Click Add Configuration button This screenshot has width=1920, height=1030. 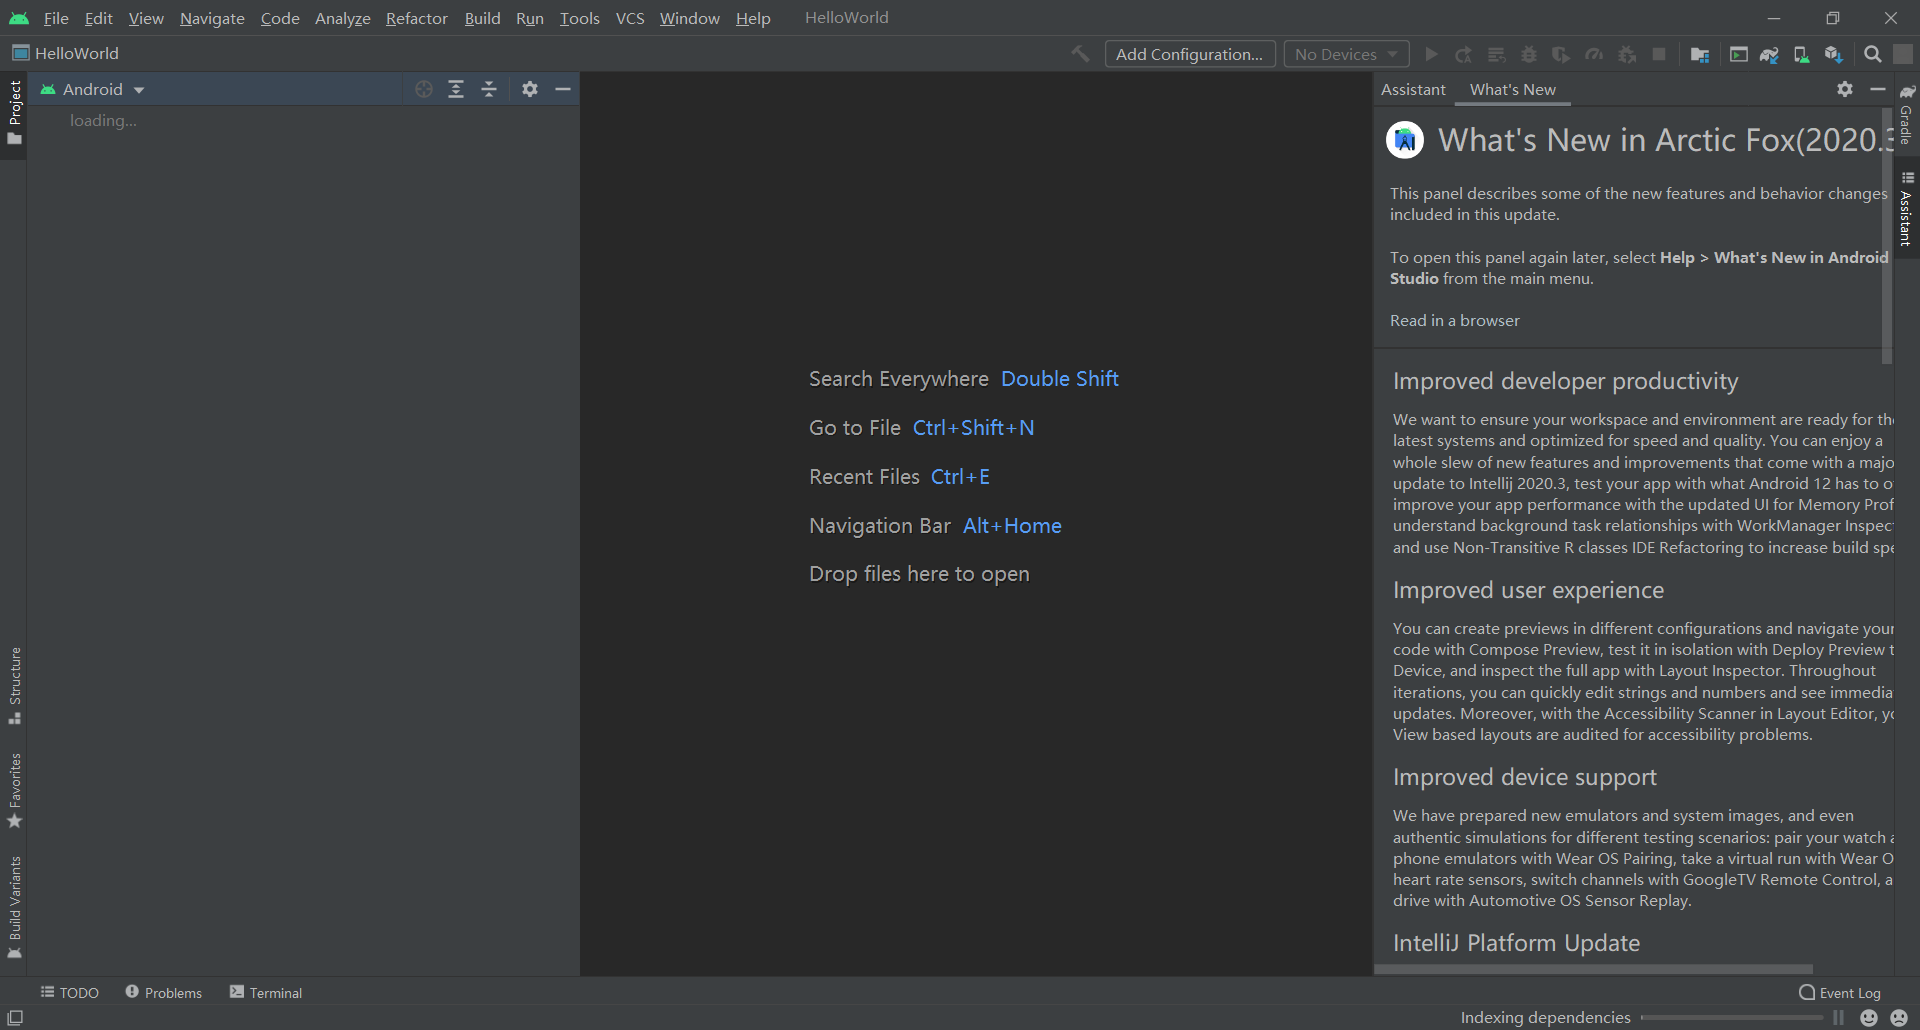tap(1190, 54)
